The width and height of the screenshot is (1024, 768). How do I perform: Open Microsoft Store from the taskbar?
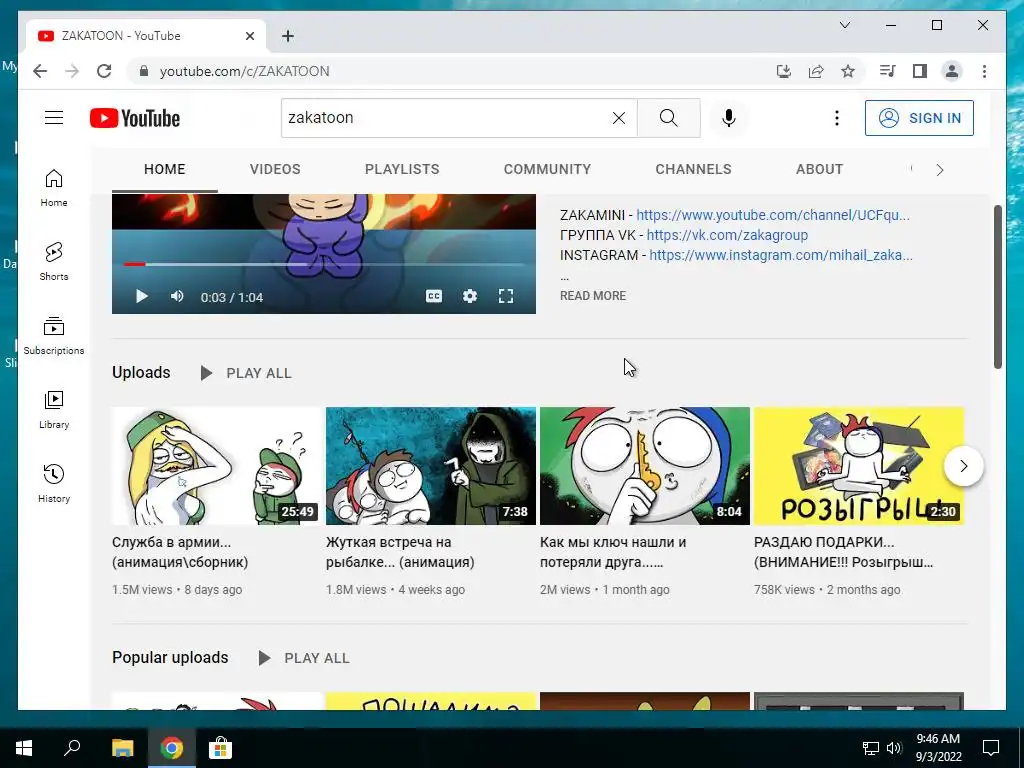click(x=220, y=748)
